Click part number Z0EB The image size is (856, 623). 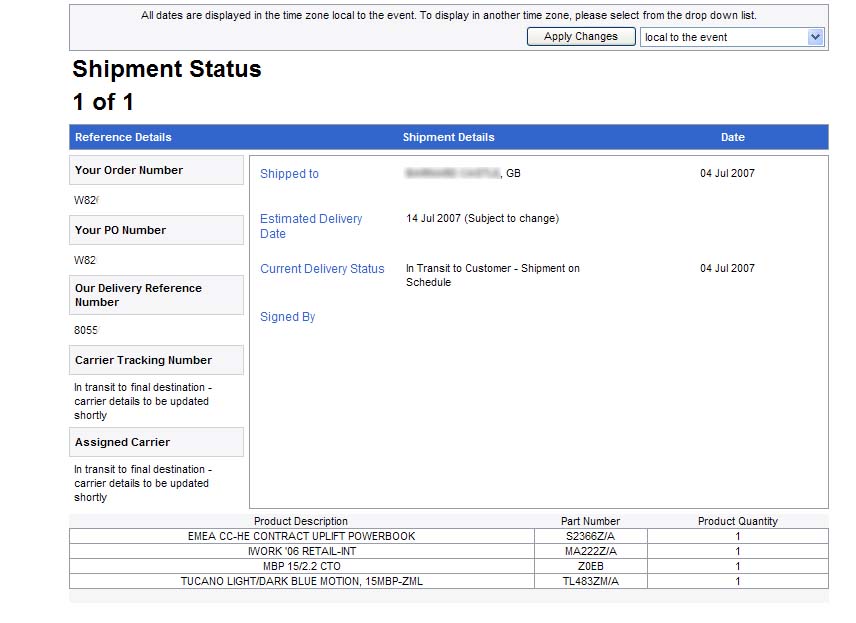coord(591,566)
